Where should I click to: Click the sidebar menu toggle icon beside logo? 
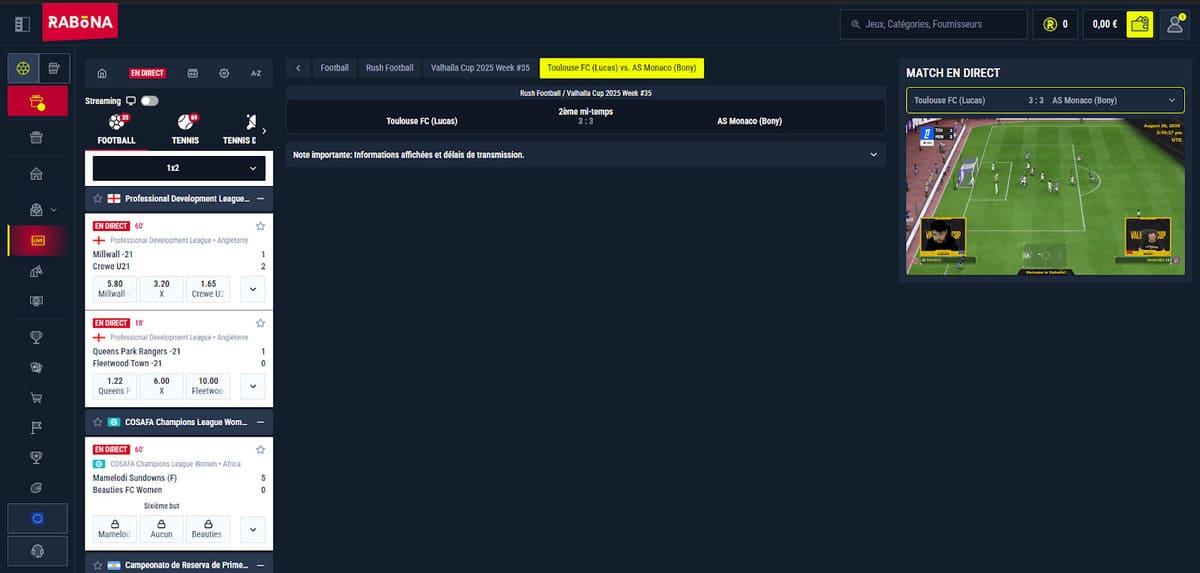point(22,24)
